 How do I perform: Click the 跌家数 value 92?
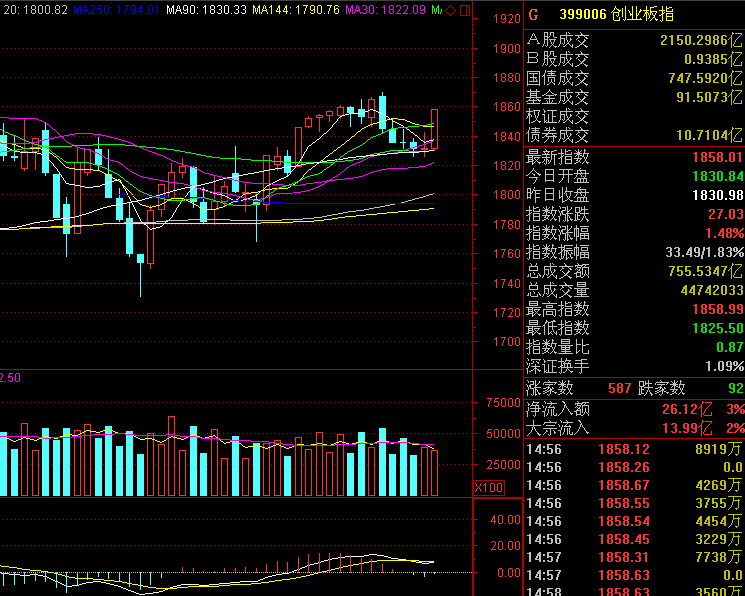(735, 388)
